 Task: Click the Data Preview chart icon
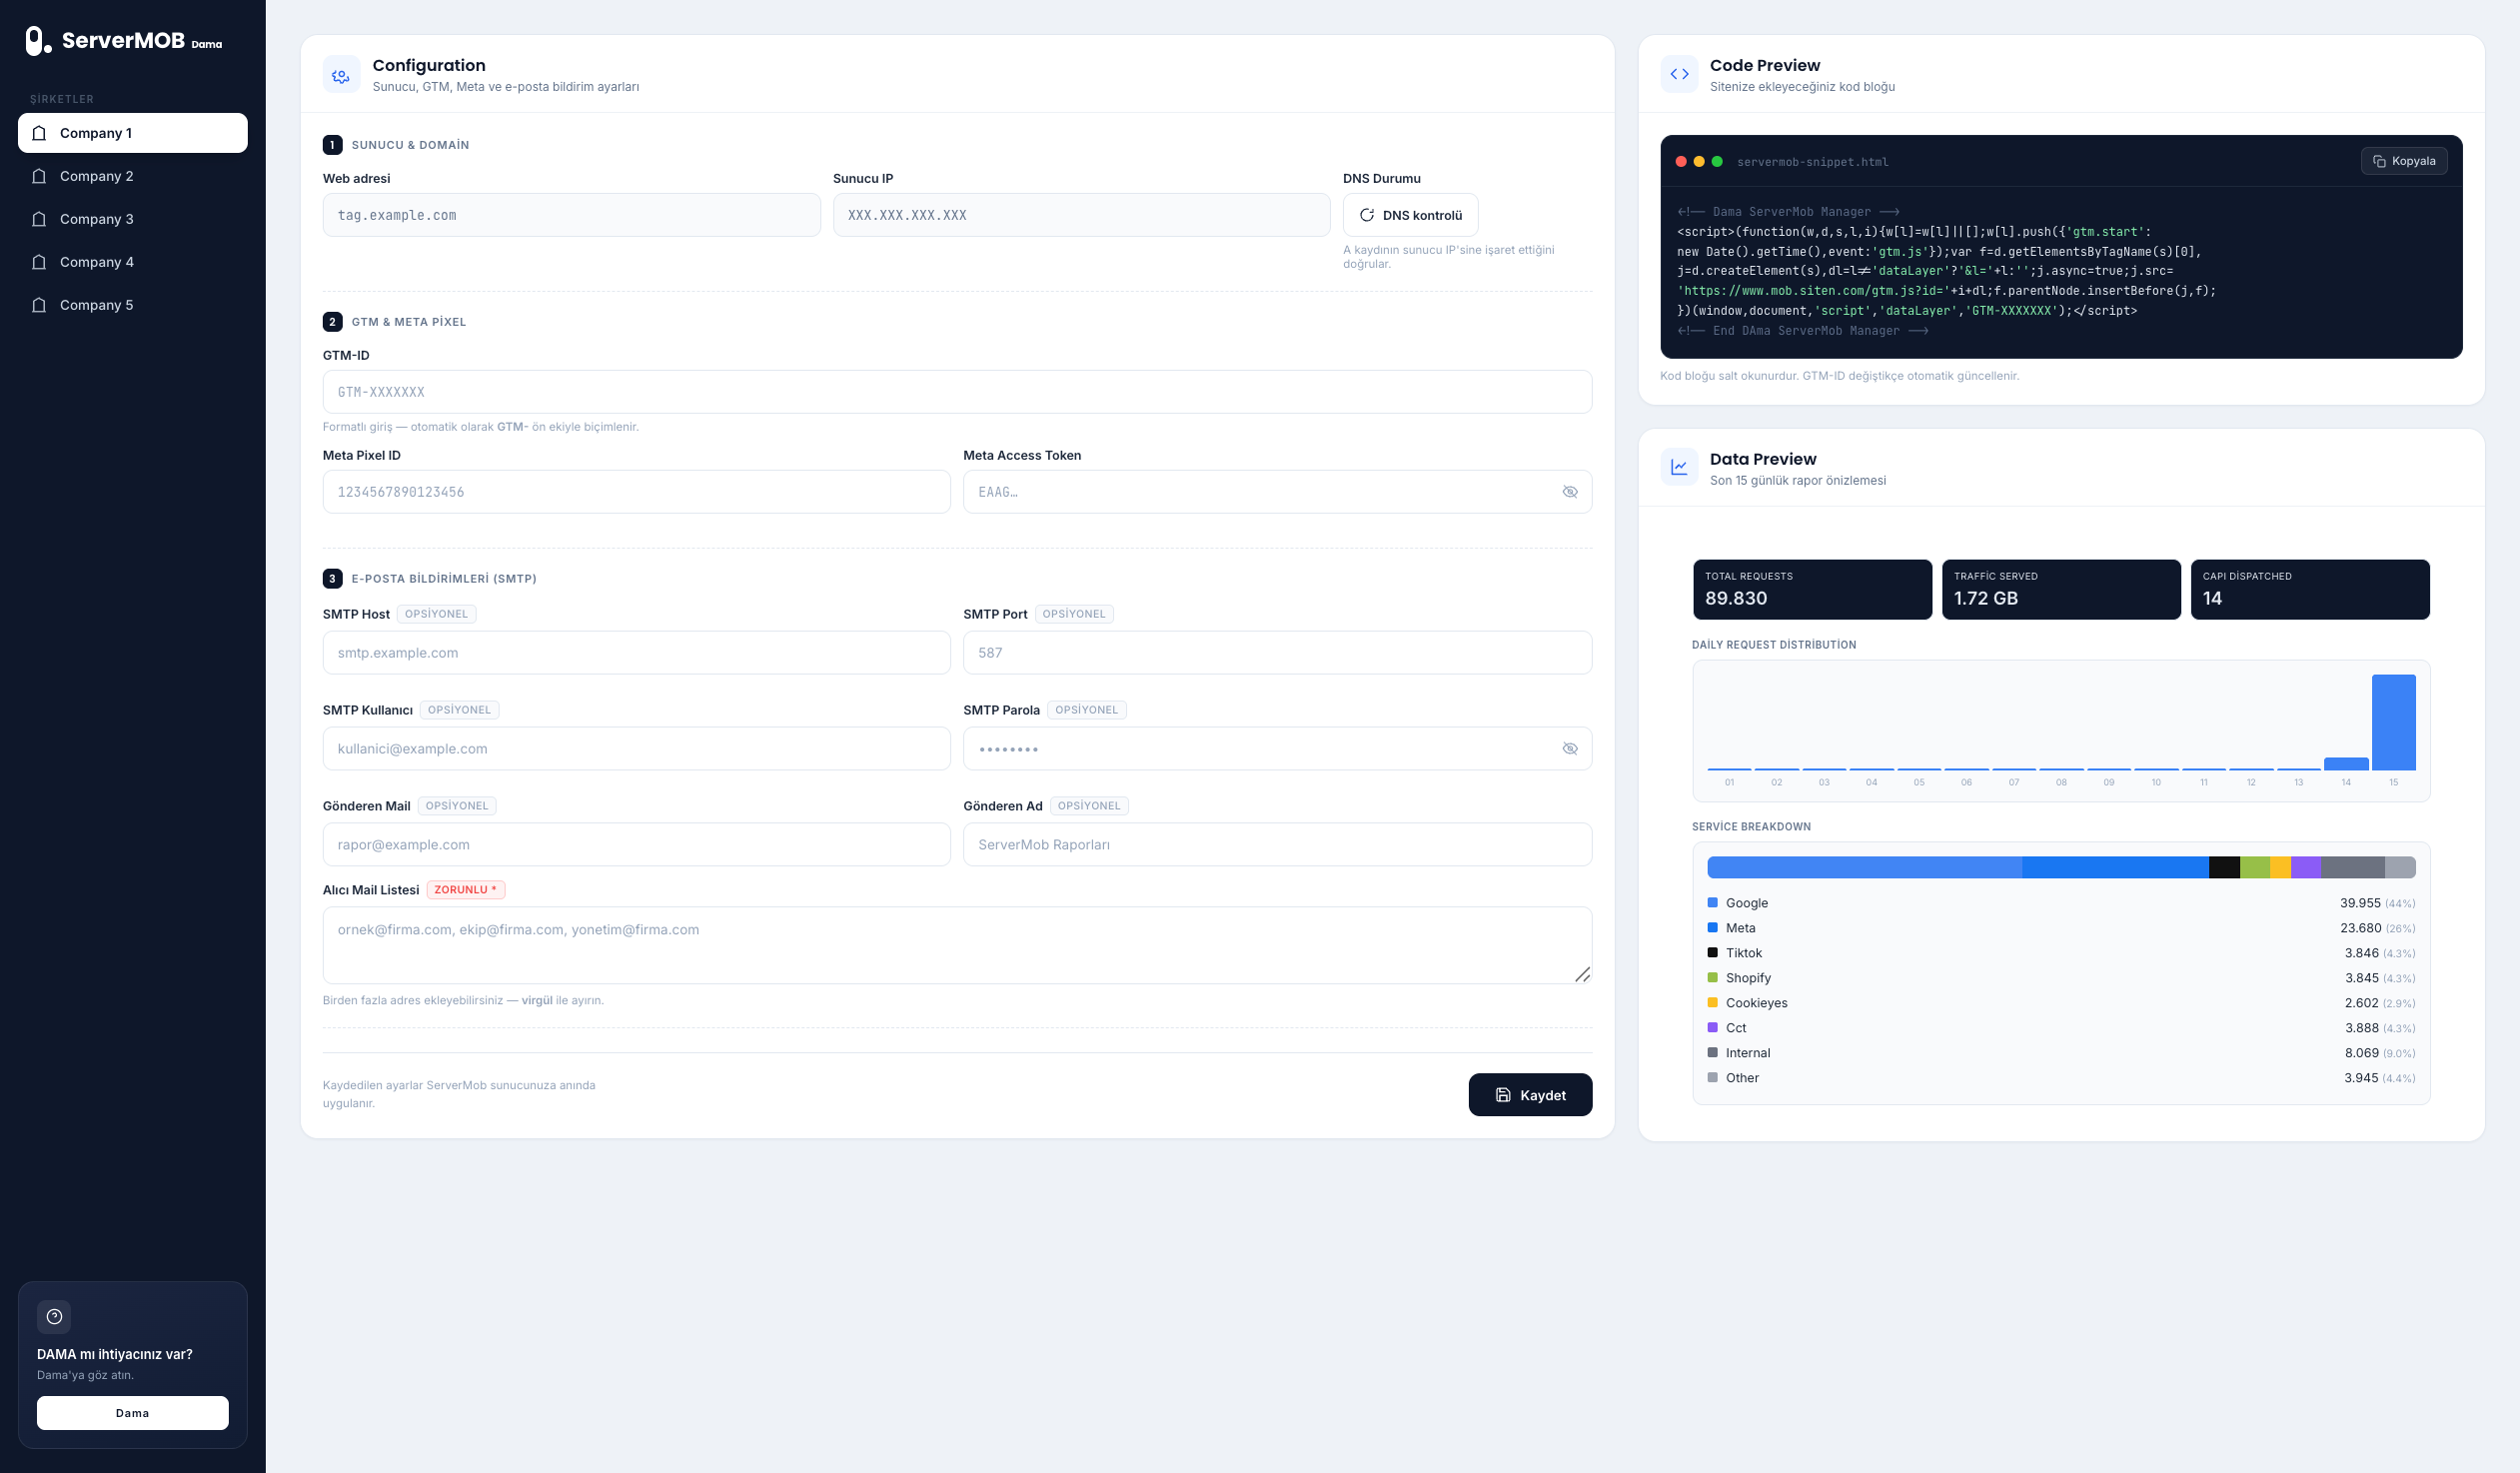1679,467
